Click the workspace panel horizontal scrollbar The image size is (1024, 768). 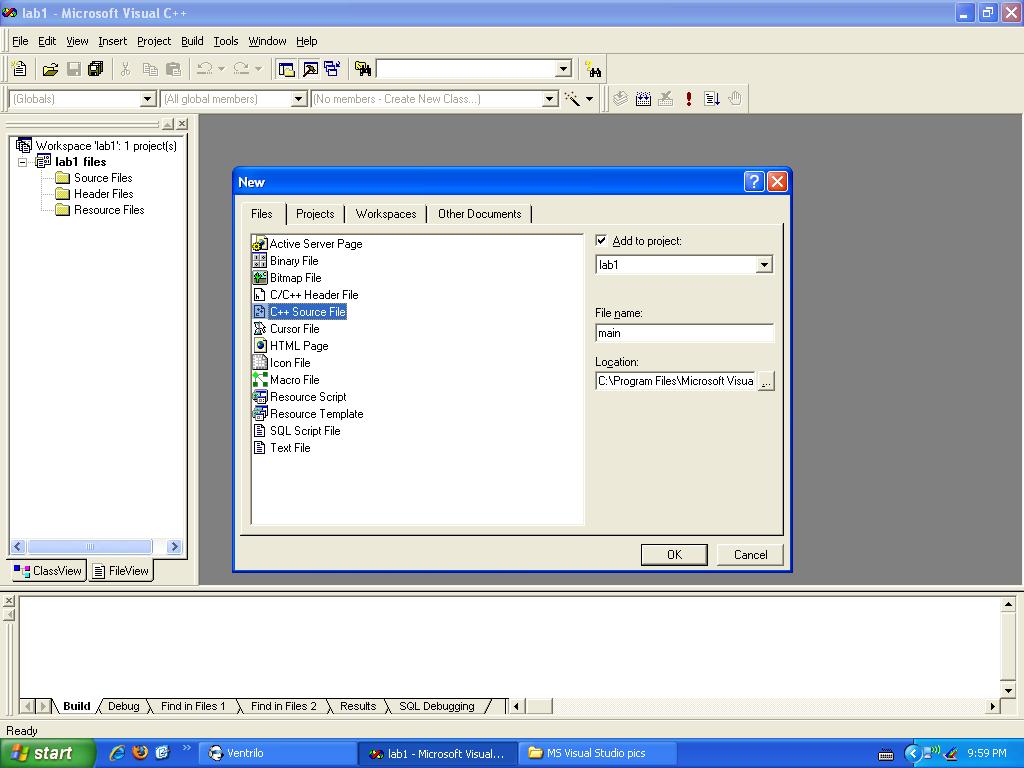click(x=90, y=547)
